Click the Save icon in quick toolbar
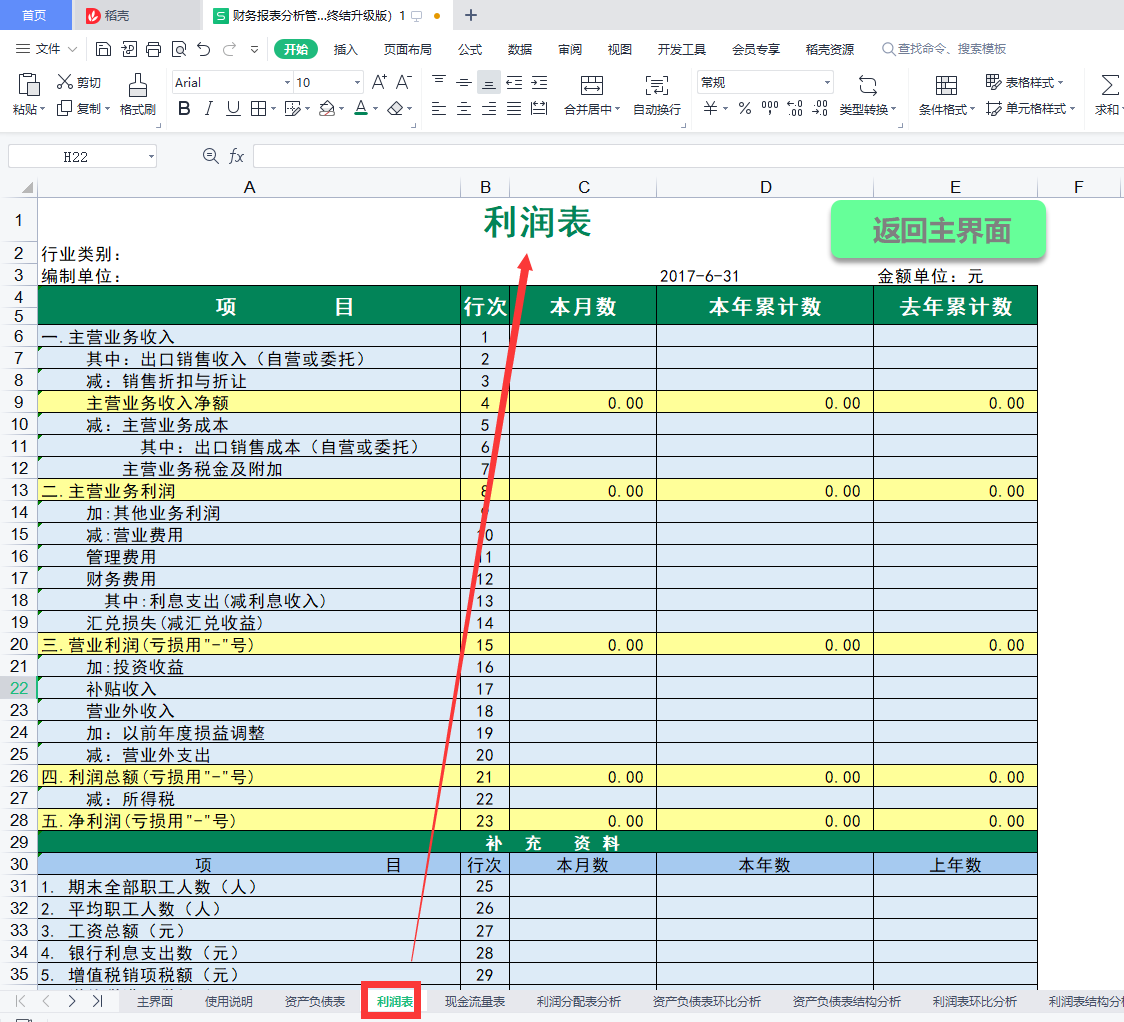The height and width of the screenshot is (1022, 1124). click(103, 49)
